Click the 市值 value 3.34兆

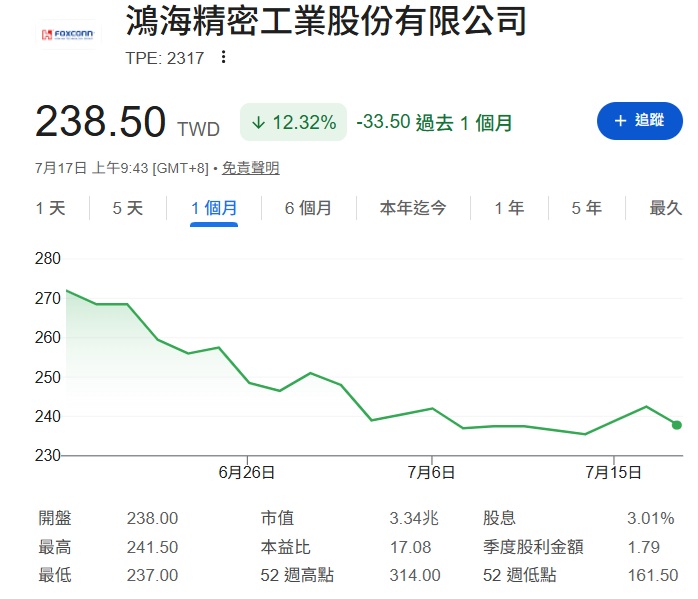click(x=414, y=518)
